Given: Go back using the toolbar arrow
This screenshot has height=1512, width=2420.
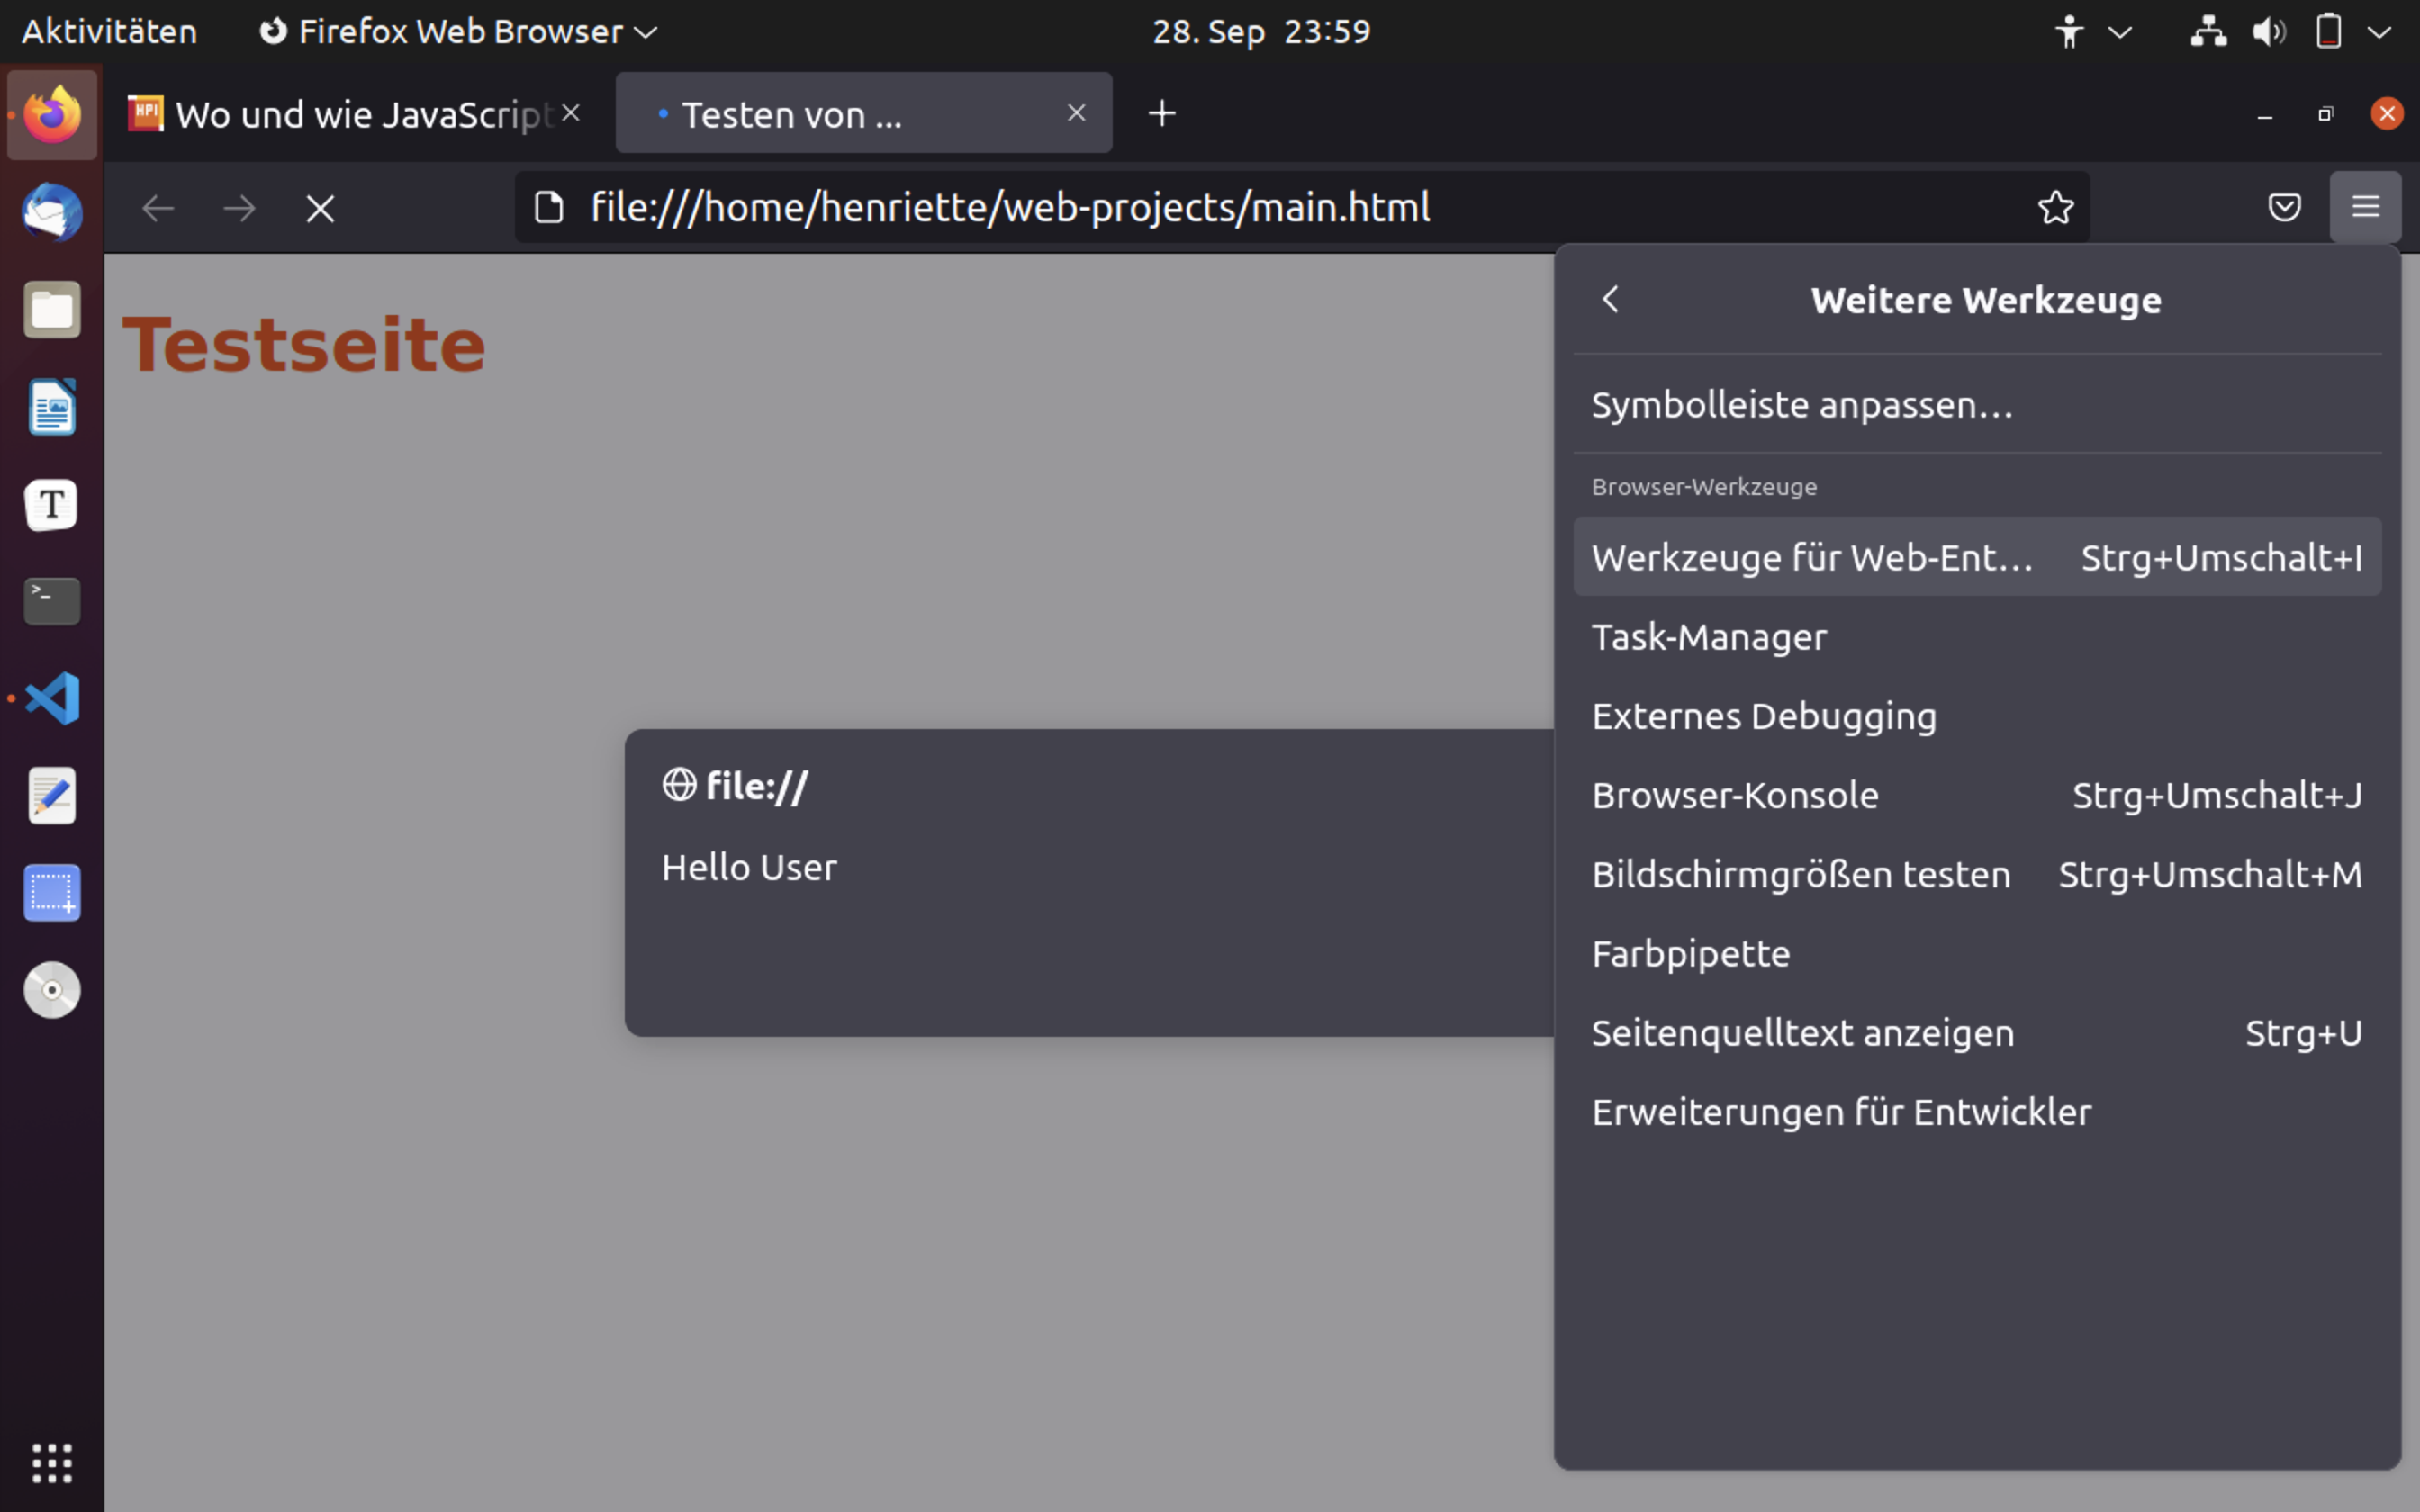Looking at the screenshot, I should [x=158, y=208].
